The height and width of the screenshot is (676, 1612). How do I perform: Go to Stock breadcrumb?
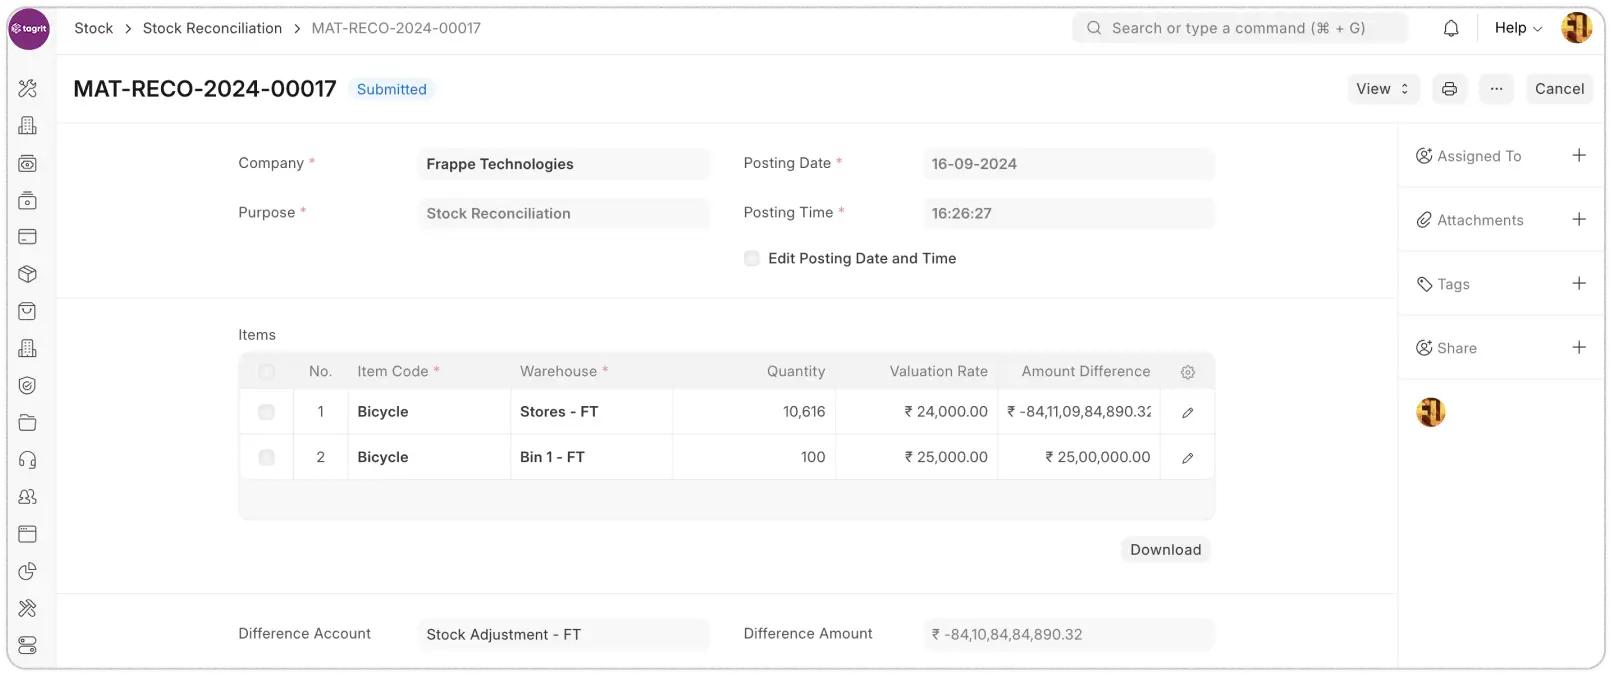point(94,28)
